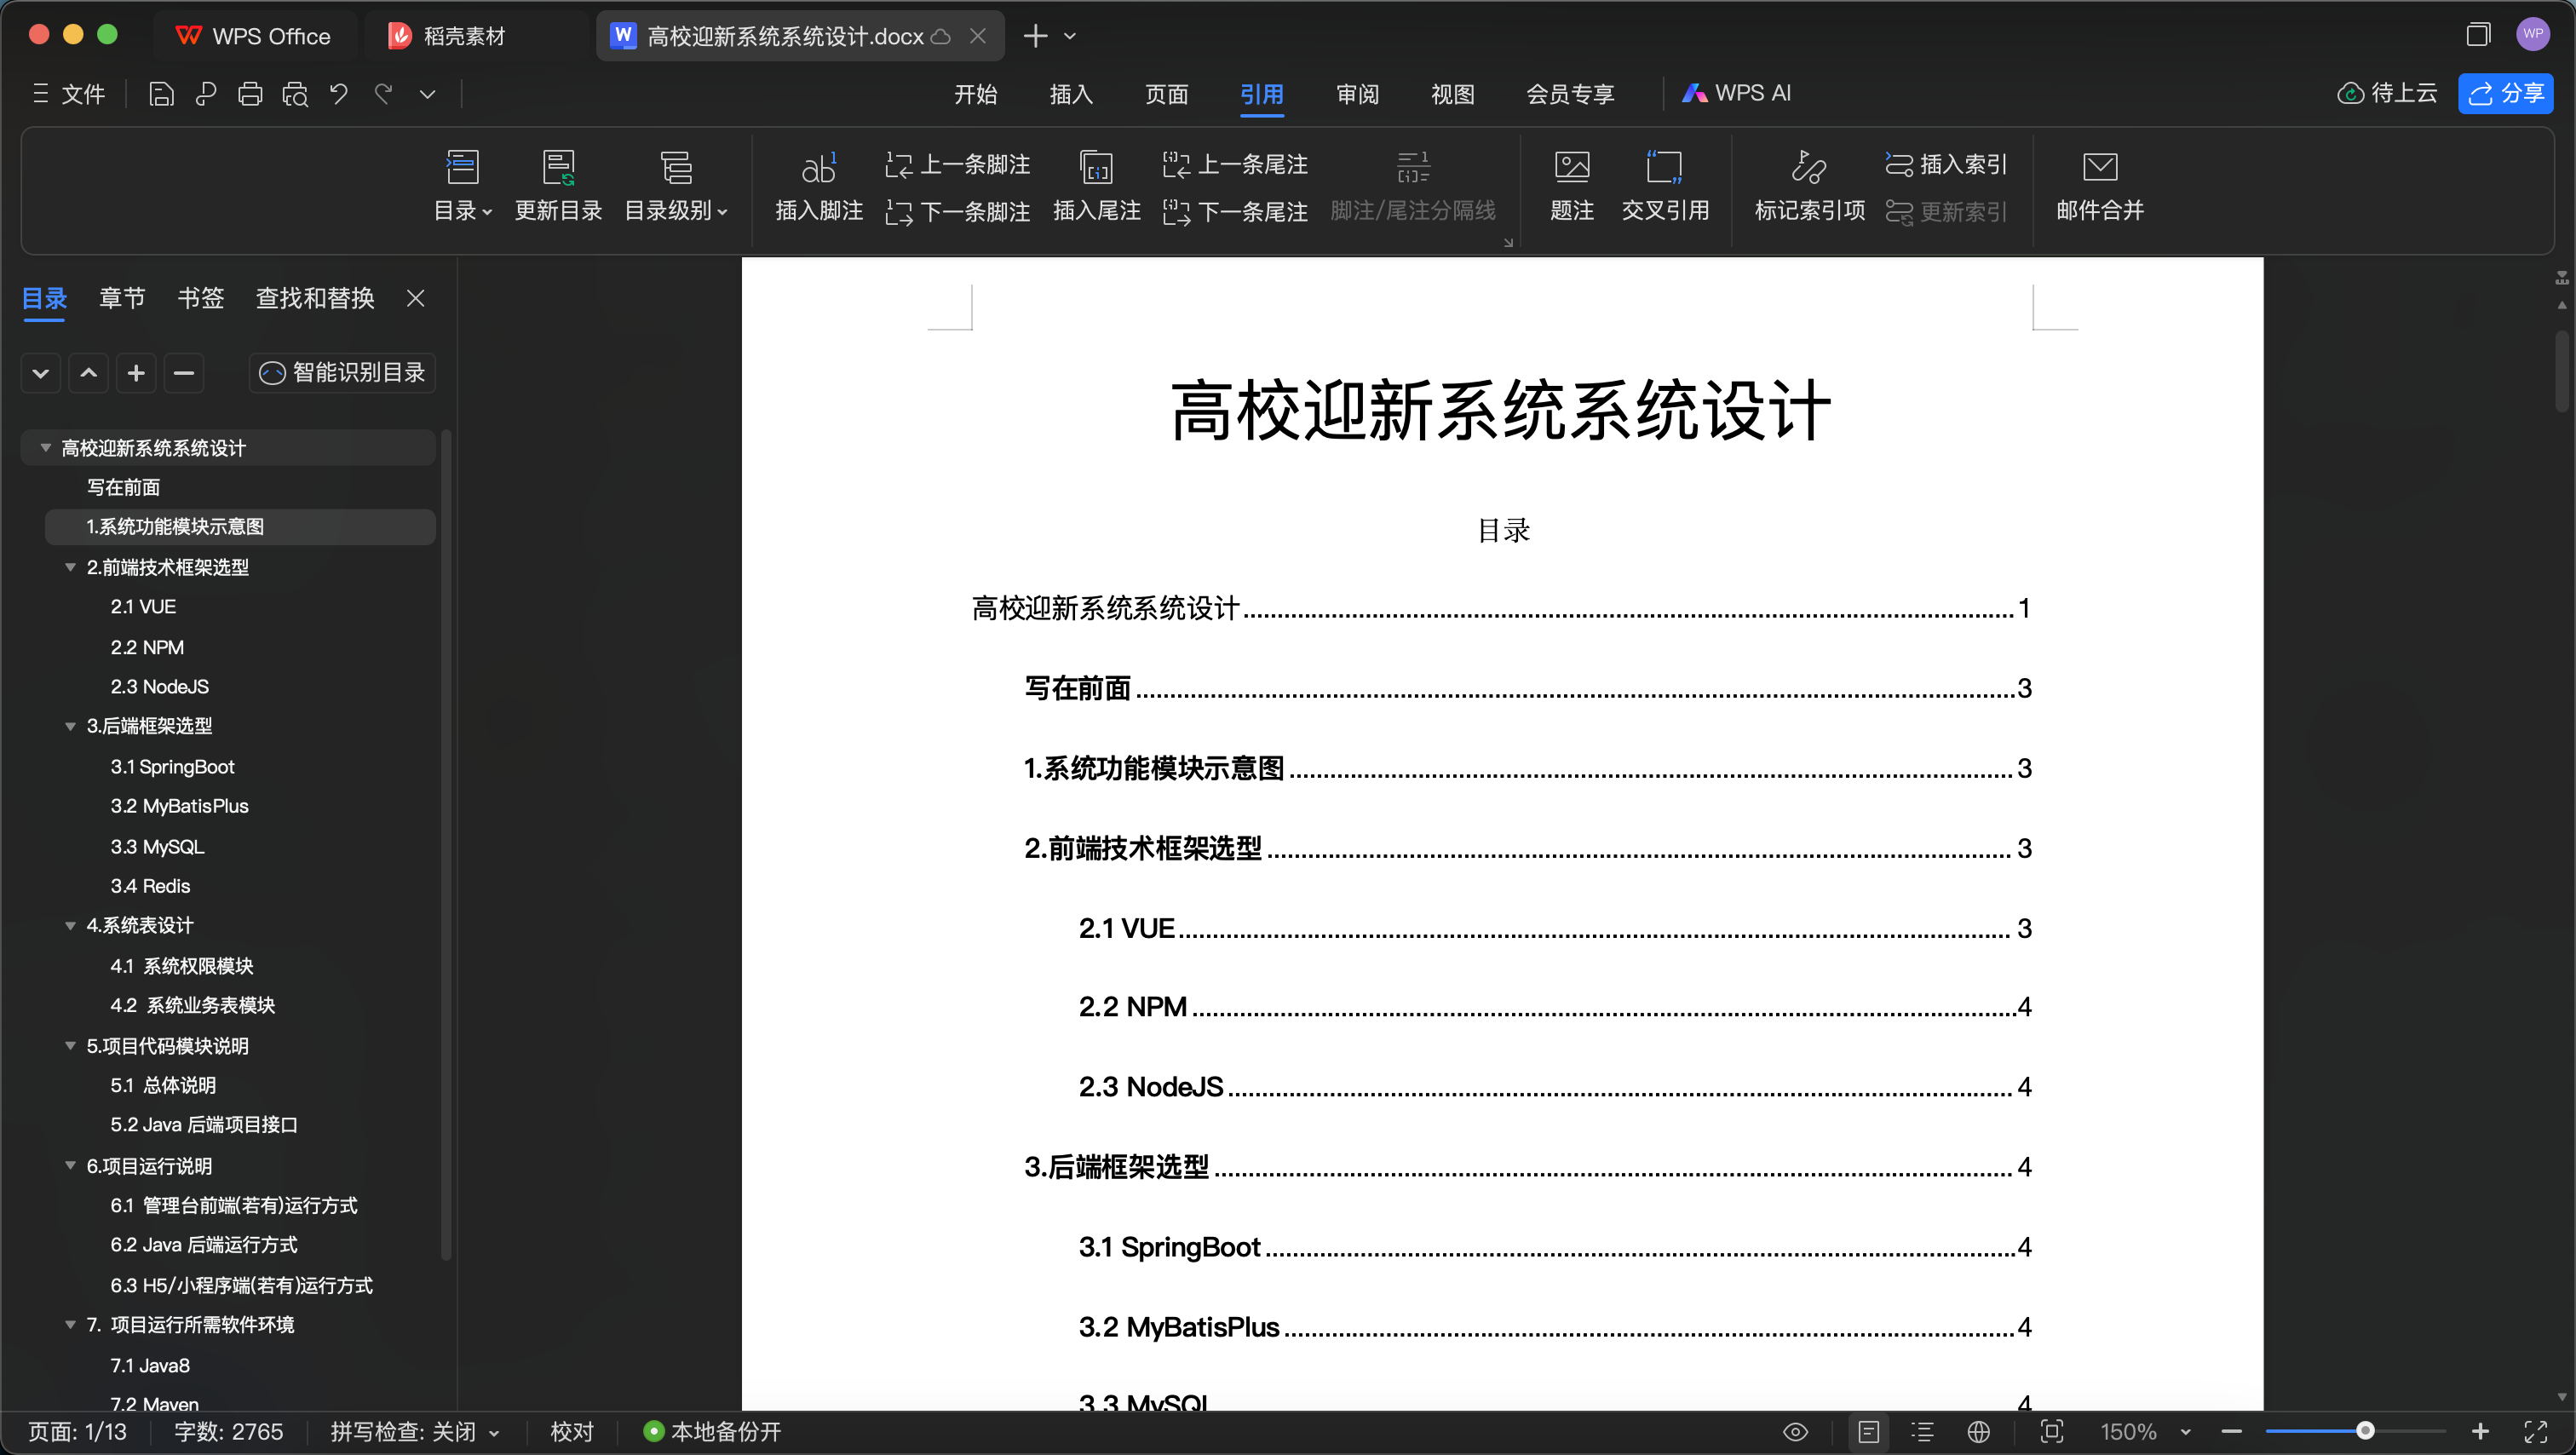Click Mail Merge (邮件合并) icon
The height and width of the screenshot is (1455, 2576).
click(x=2100, y=186)
